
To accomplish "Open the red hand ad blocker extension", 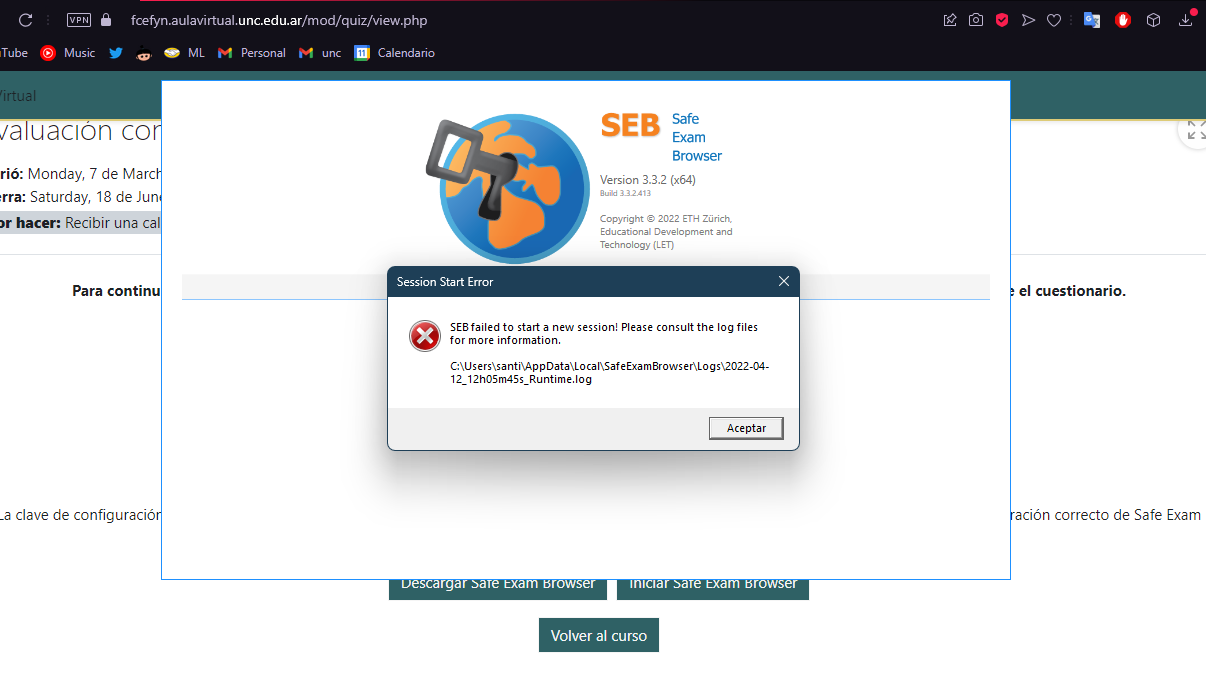I will coord(1123,20).
